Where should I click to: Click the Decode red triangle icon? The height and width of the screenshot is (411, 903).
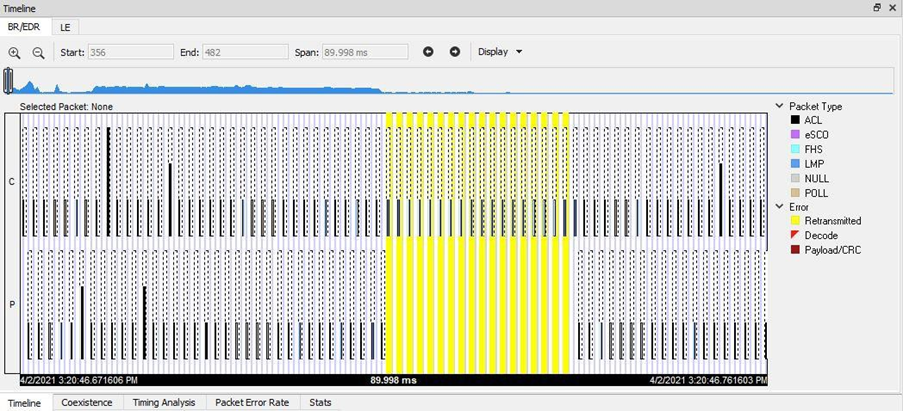[795, 235]
